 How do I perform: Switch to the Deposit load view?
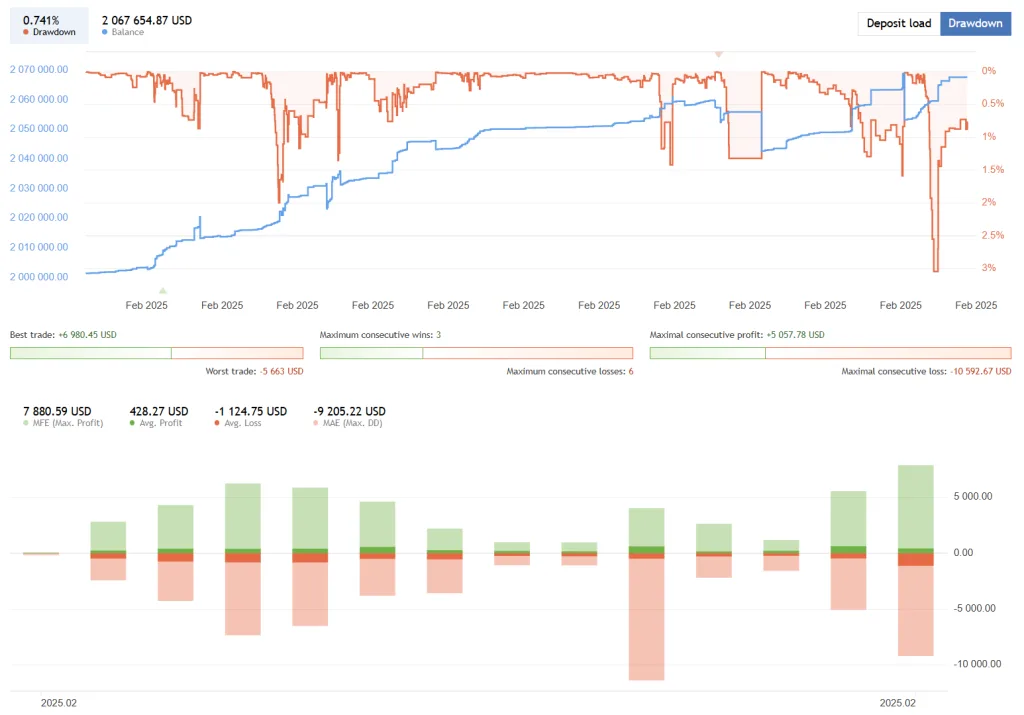click(897, 23)
